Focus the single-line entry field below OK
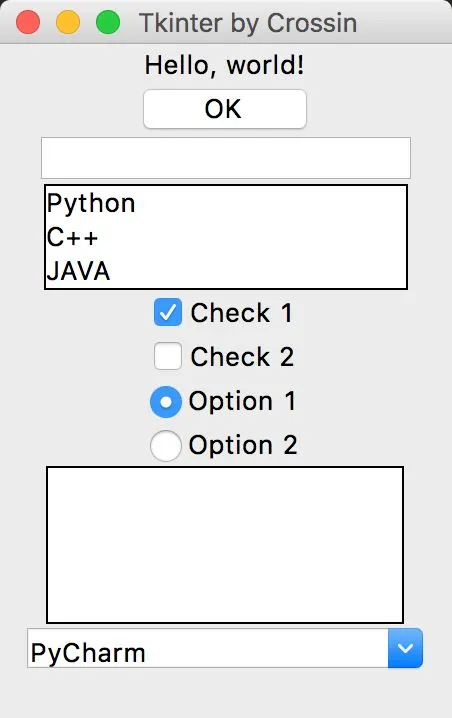Screen dimensions: 452x718 click(226, 158)
